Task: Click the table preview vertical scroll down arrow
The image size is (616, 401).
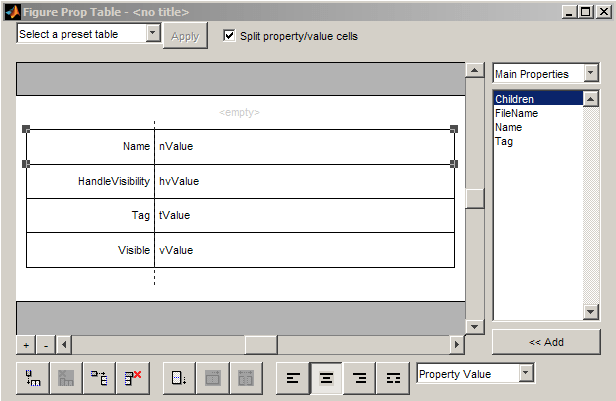Action: point(475,326)
